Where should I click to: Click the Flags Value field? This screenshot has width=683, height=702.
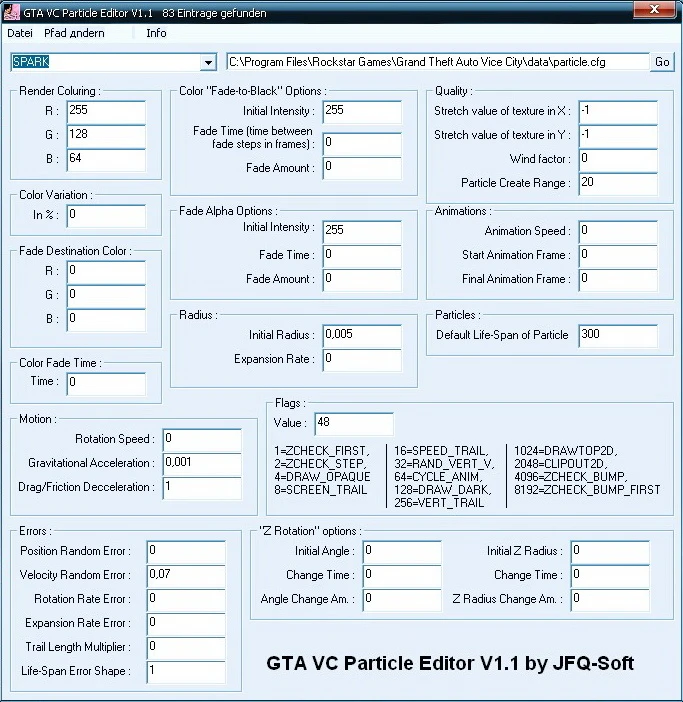coord(354,424)
